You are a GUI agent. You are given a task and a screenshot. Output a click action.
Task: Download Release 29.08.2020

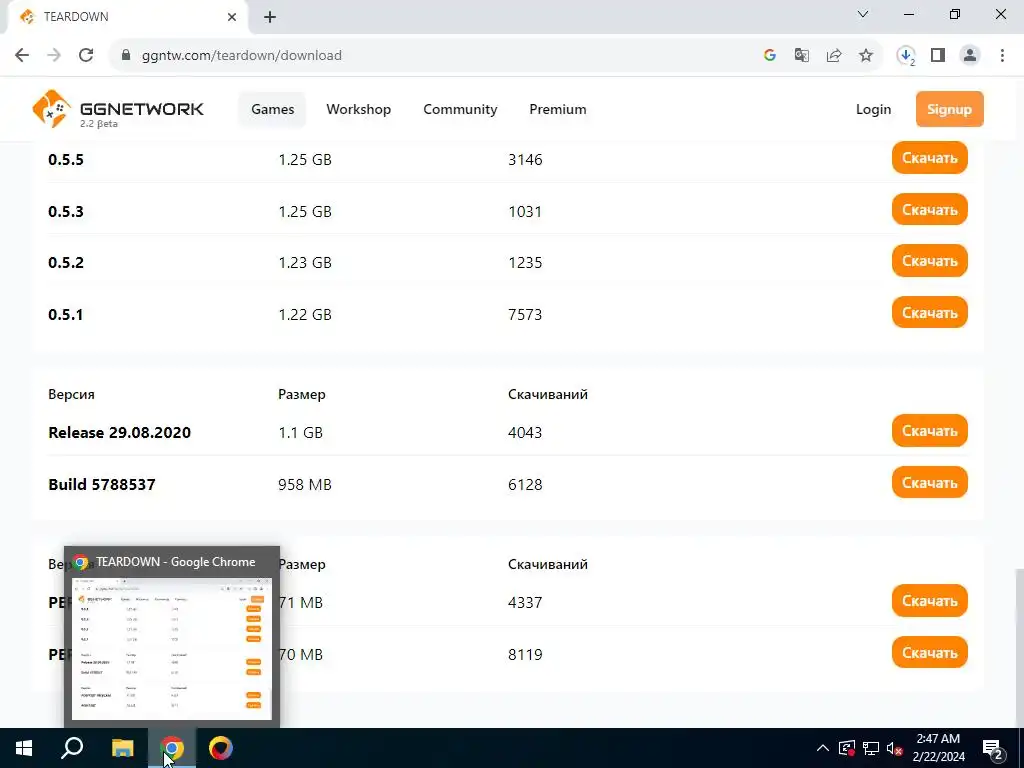coord(929,431)
